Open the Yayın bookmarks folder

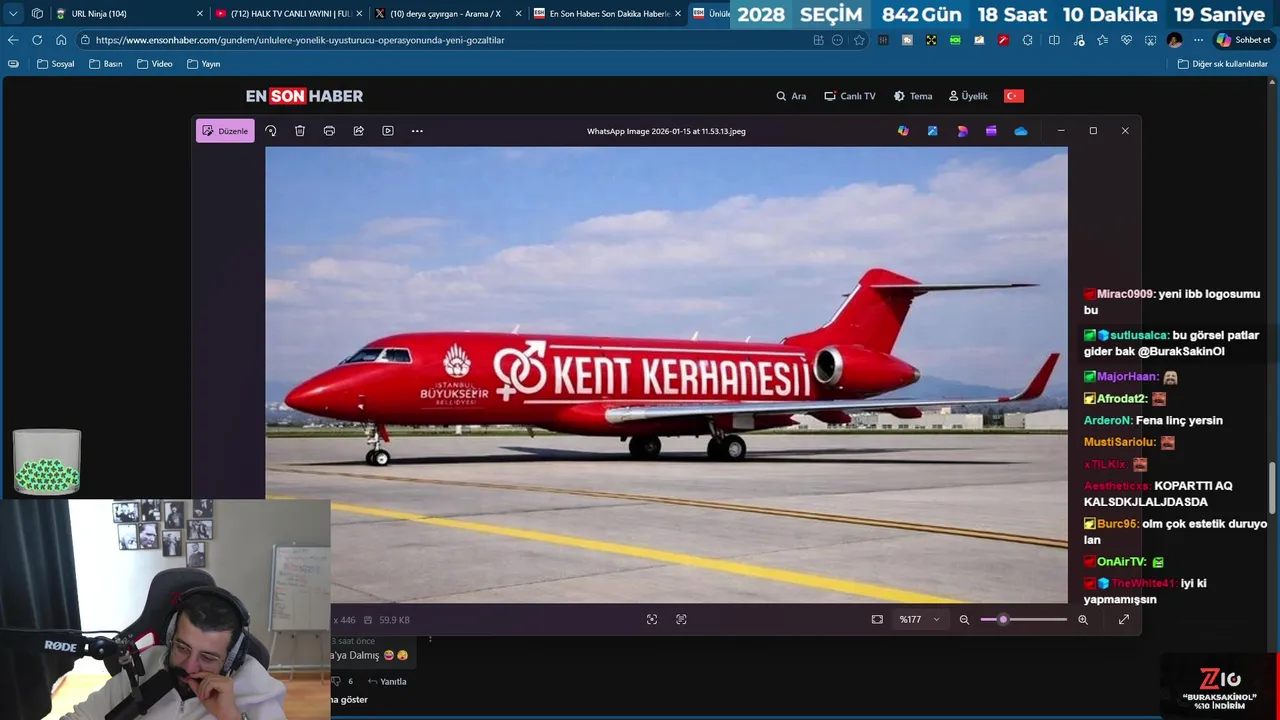[x=204, y=64]
